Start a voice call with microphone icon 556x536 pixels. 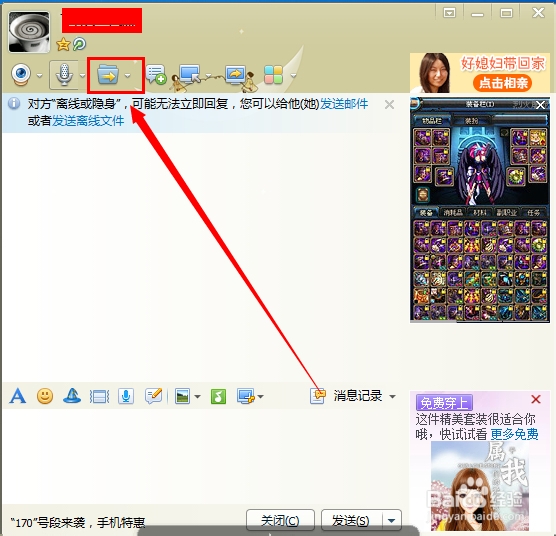pos(64,75)
